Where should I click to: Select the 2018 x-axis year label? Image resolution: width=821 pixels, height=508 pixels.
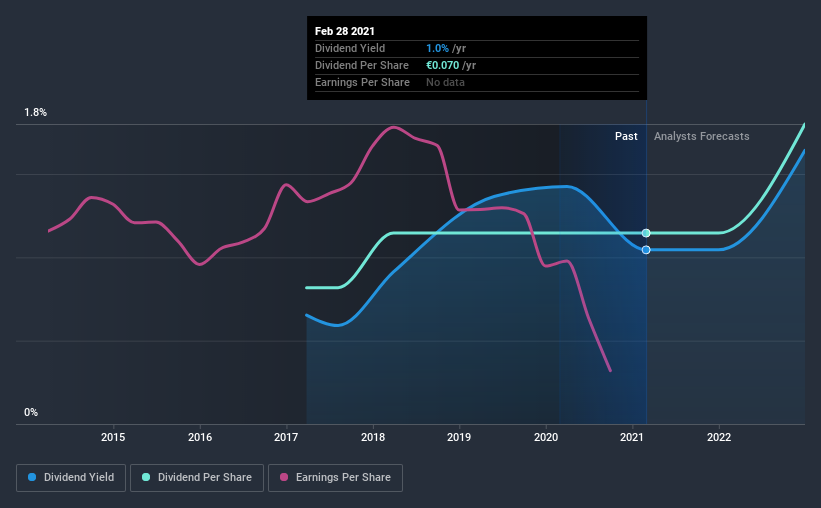click(x=373, y=437)
